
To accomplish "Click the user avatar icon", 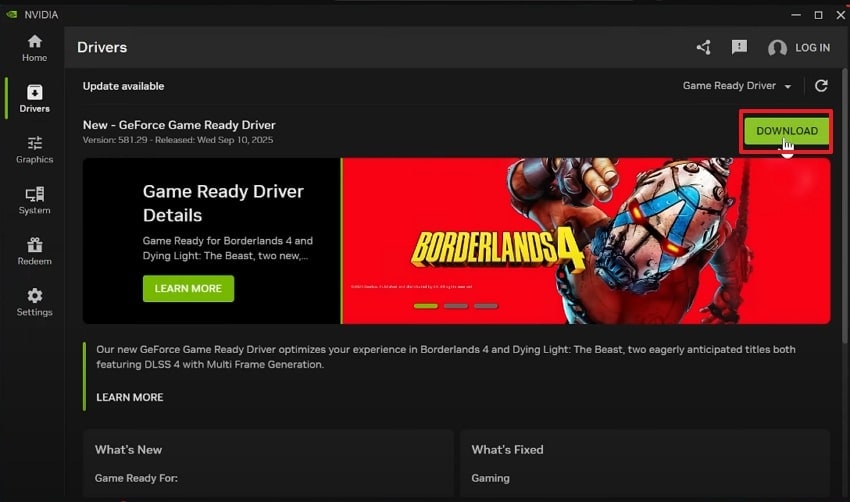I will 777,48.
